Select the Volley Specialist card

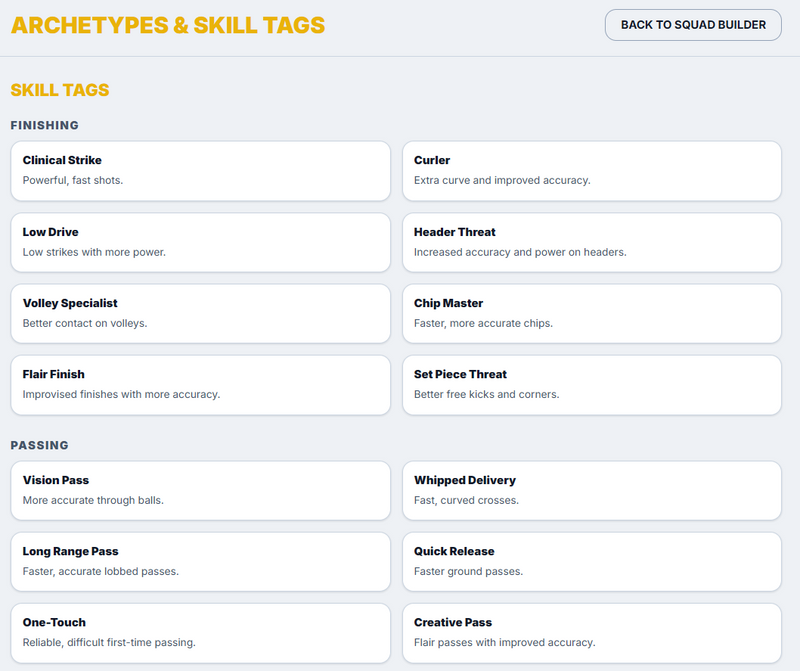pyautogui.click(x=201, y=313)
